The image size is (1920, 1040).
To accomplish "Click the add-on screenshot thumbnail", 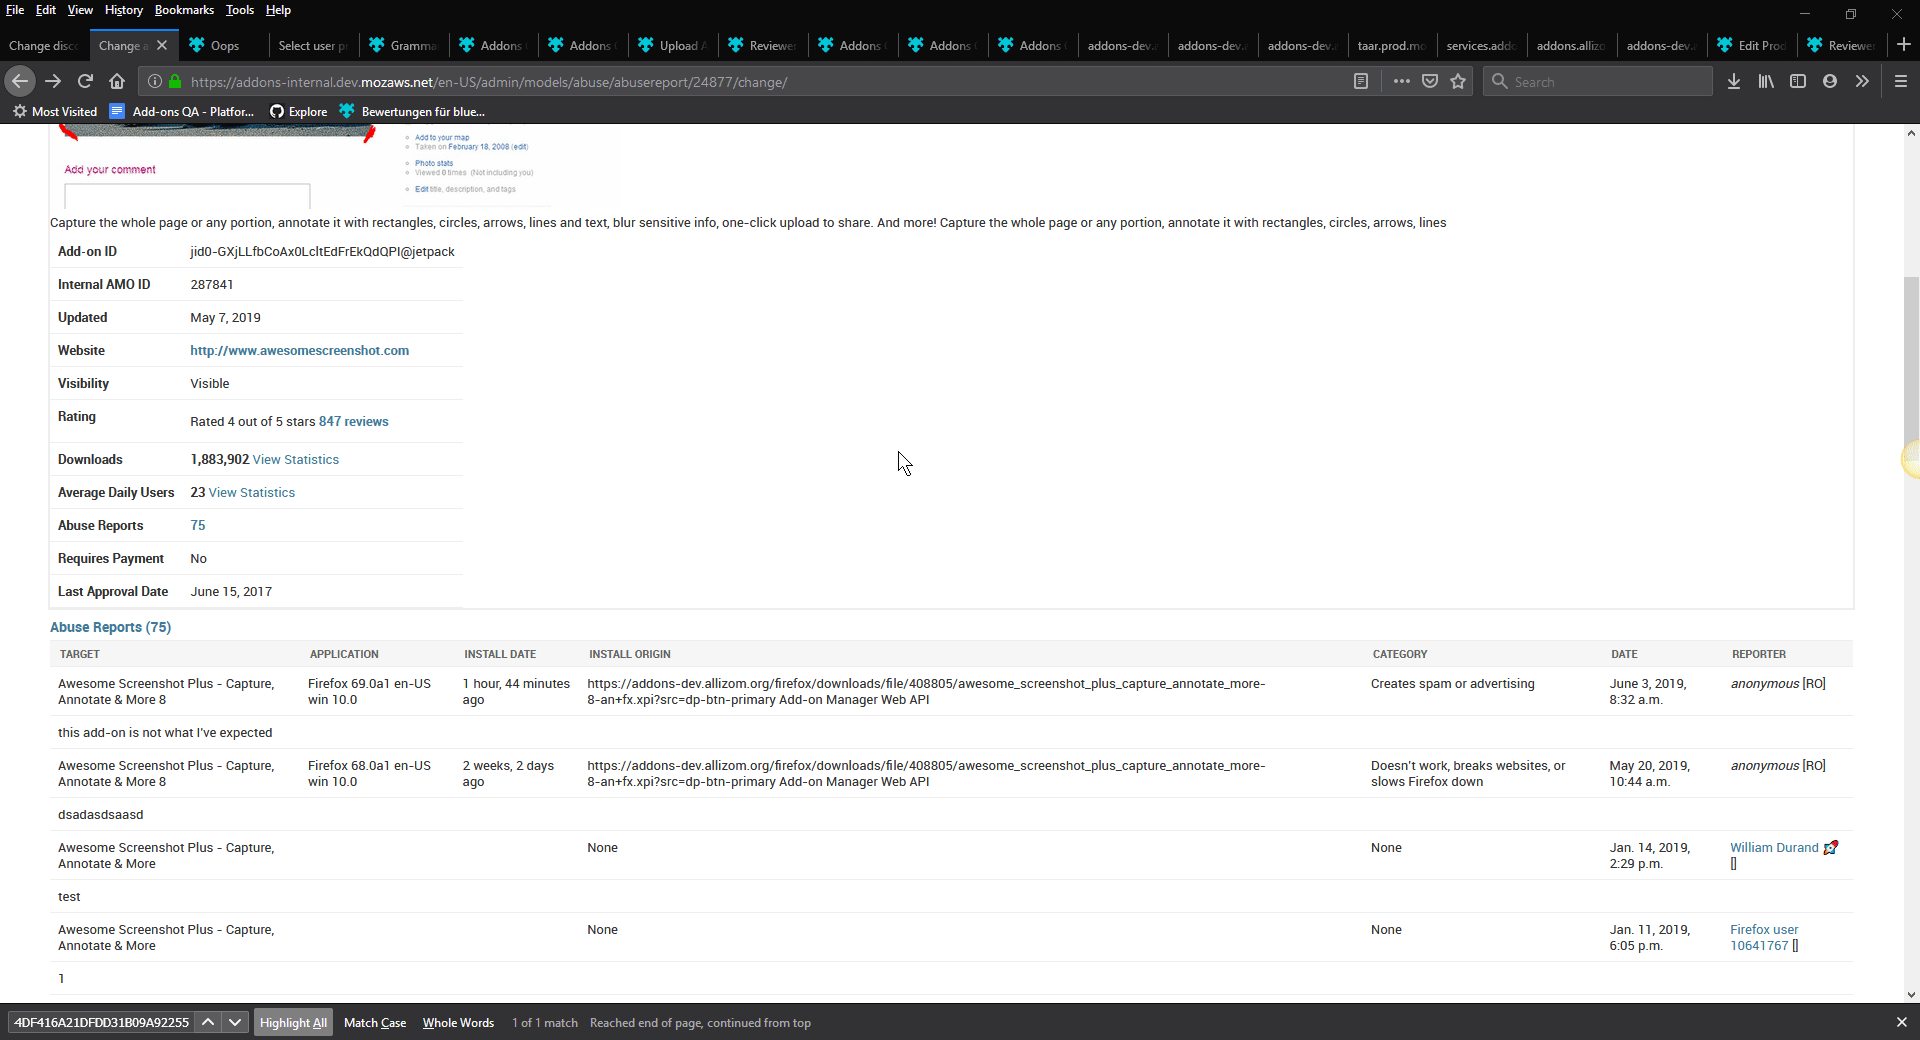I will (335, 167).
